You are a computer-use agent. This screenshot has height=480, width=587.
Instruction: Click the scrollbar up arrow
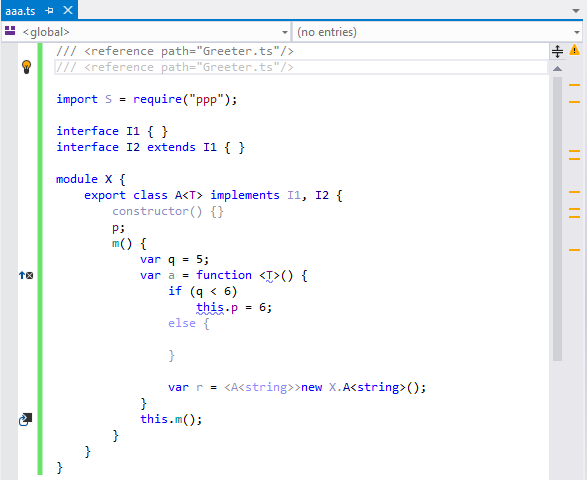pos(557,69)
